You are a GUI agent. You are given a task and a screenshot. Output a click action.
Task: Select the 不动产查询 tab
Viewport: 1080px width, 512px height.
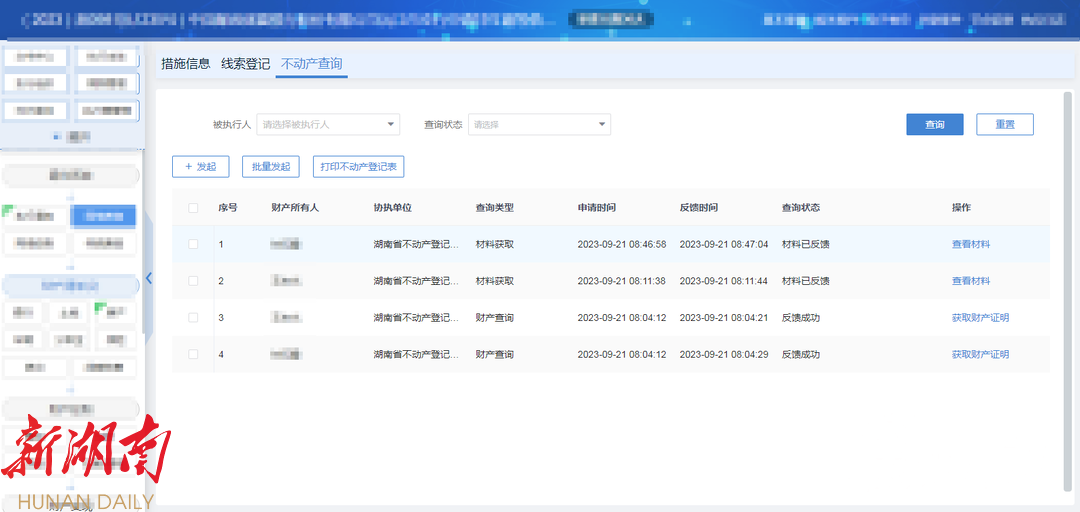pyautogui.click(x=312, y=64)
